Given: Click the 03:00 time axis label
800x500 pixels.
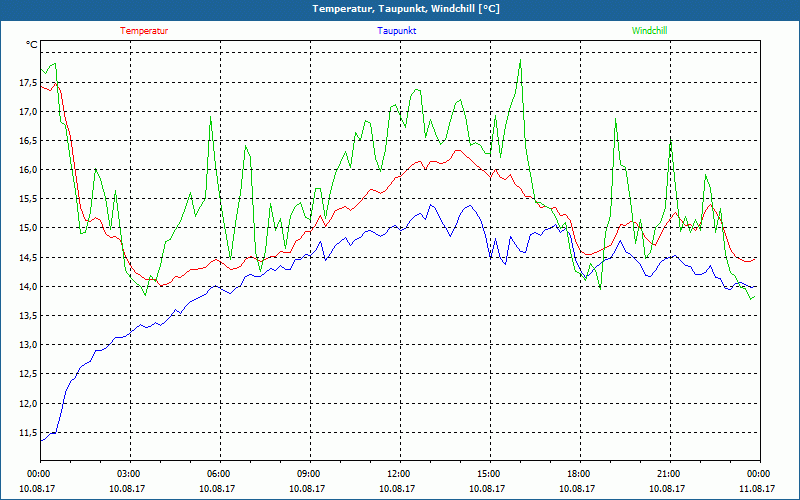Looking at the screenshot, I should point(129,474).
